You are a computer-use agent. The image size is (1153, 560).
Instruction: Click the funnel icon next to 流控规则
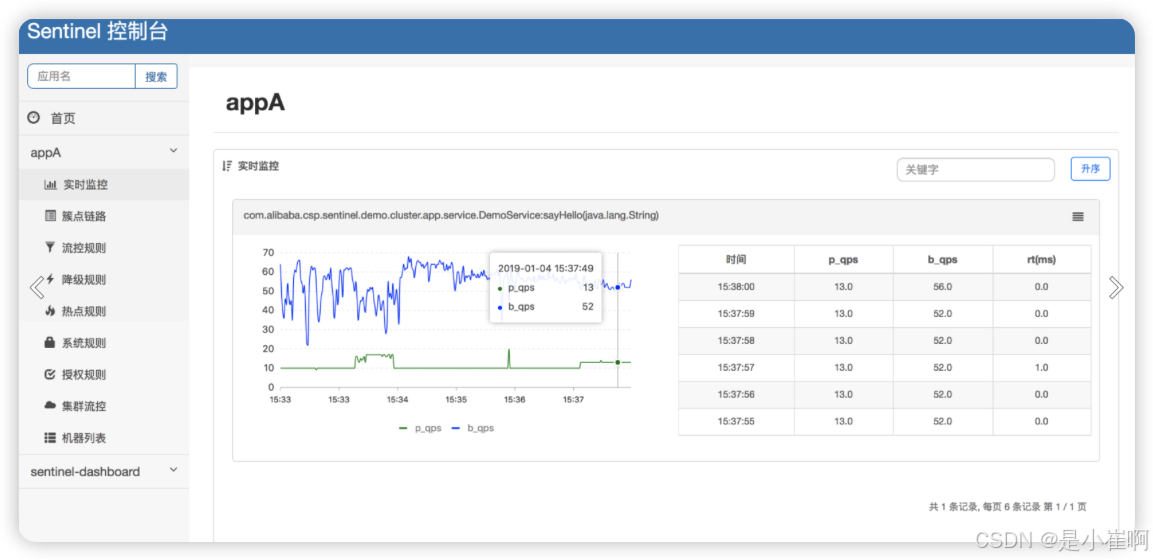tap(50, 248)
